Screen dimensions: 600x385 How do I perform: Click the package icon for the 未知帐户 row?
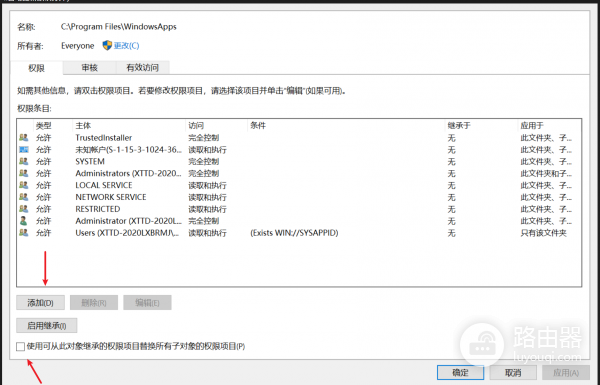24,149
